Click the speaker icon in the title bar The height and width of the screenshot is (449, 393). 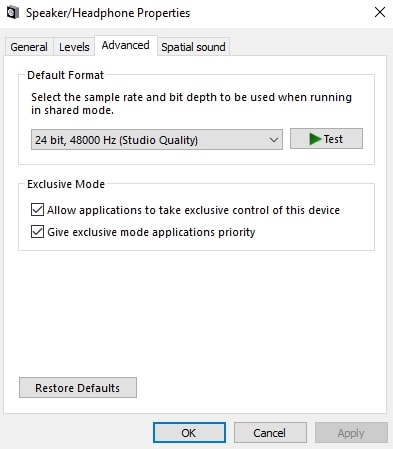coord(13,13)
